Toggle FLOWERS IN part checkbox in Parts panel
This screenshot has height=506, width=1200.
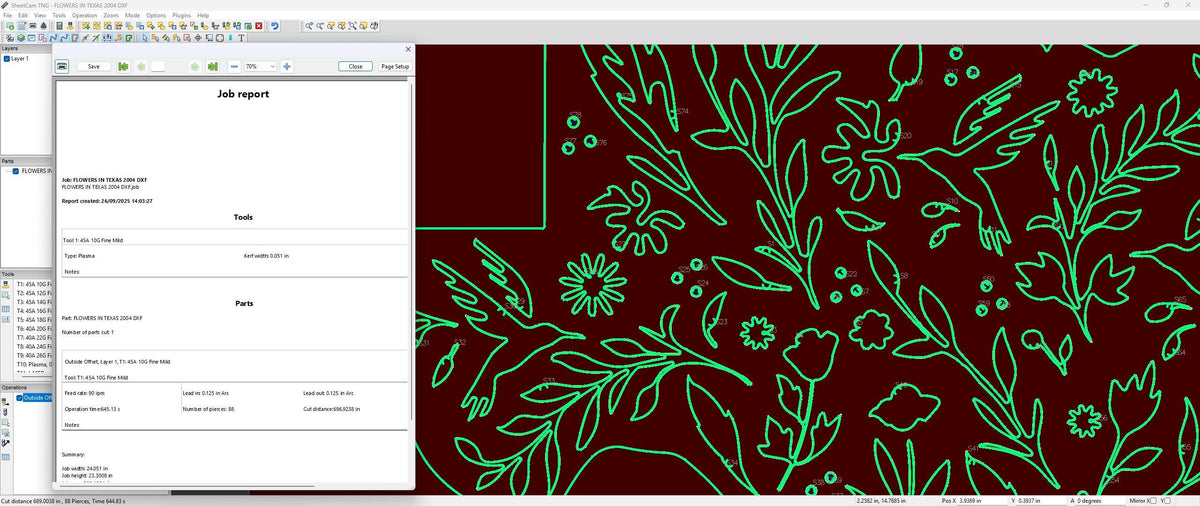click(x=16, y=171)
